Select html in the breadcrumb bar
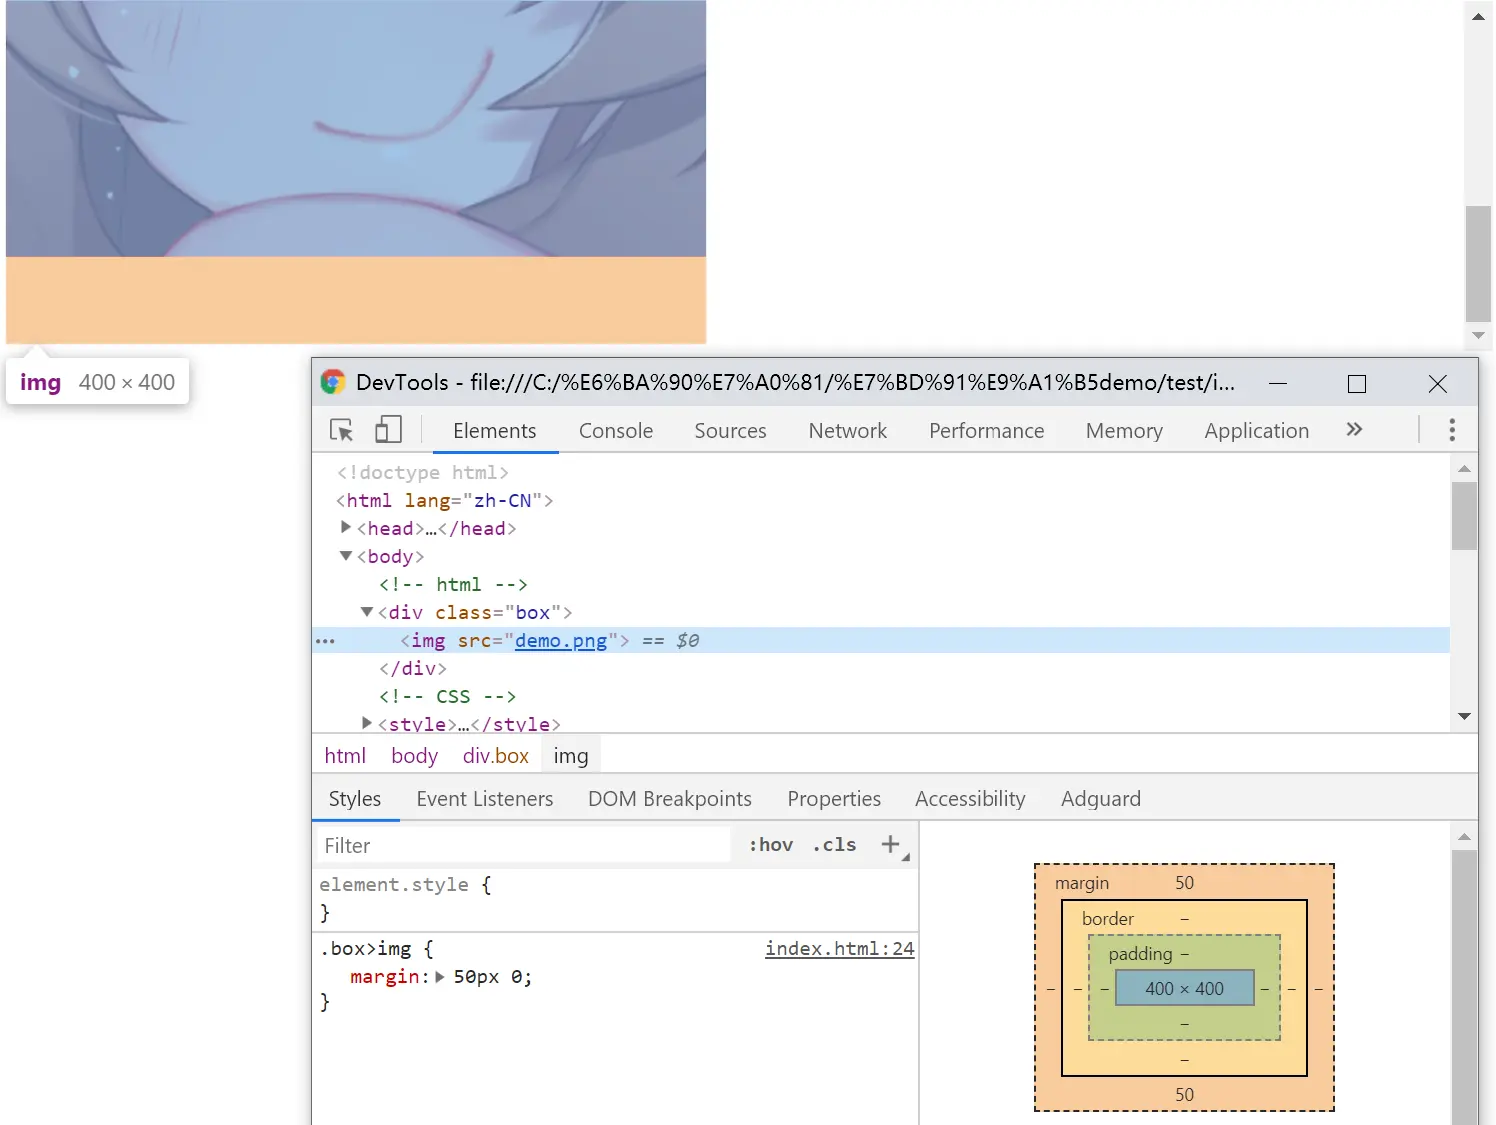The height and width of the screenshot is (1125, 1496). coord(345,756)
